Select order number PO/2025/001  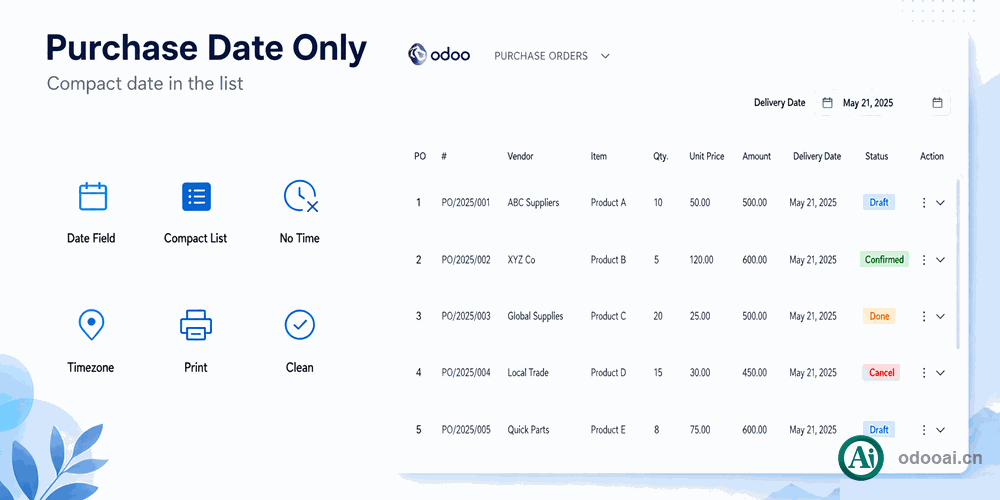click(x=466, y=203)
